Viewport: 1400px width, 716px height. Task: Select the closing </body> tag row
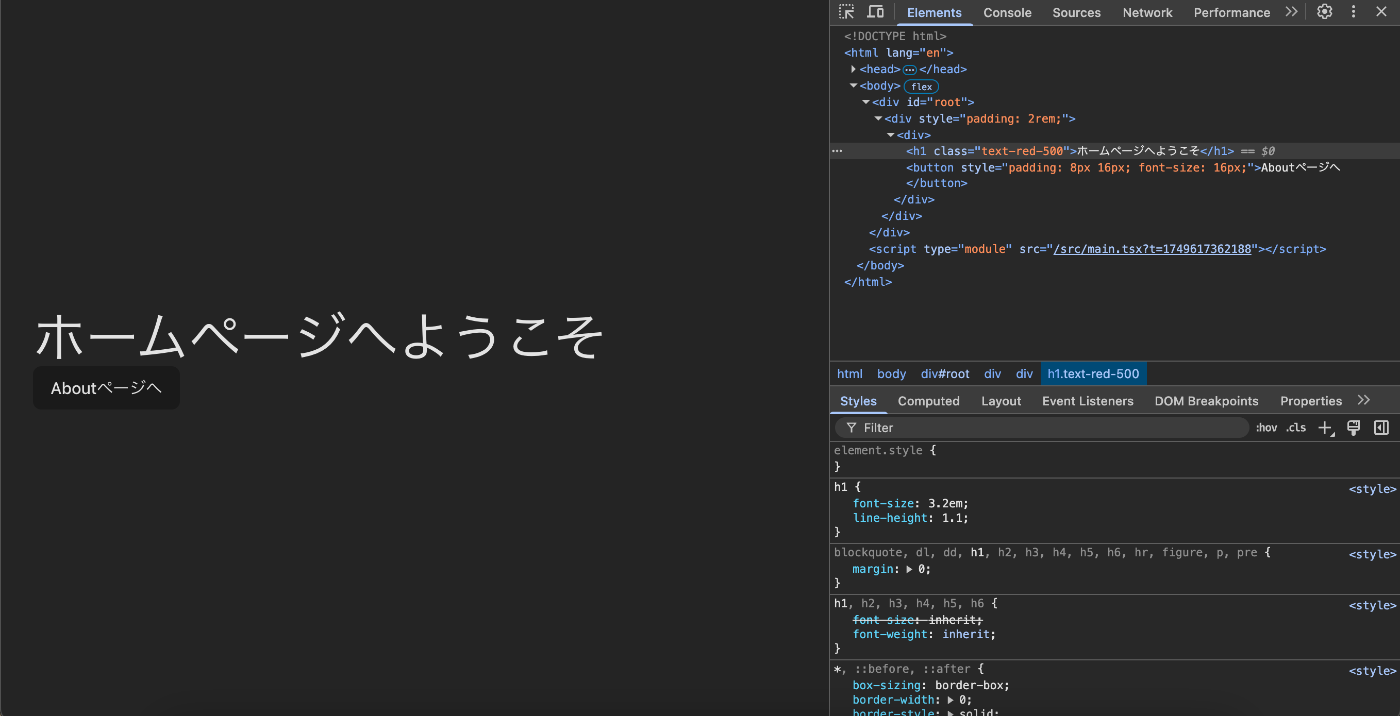click(x=880, y=266)
